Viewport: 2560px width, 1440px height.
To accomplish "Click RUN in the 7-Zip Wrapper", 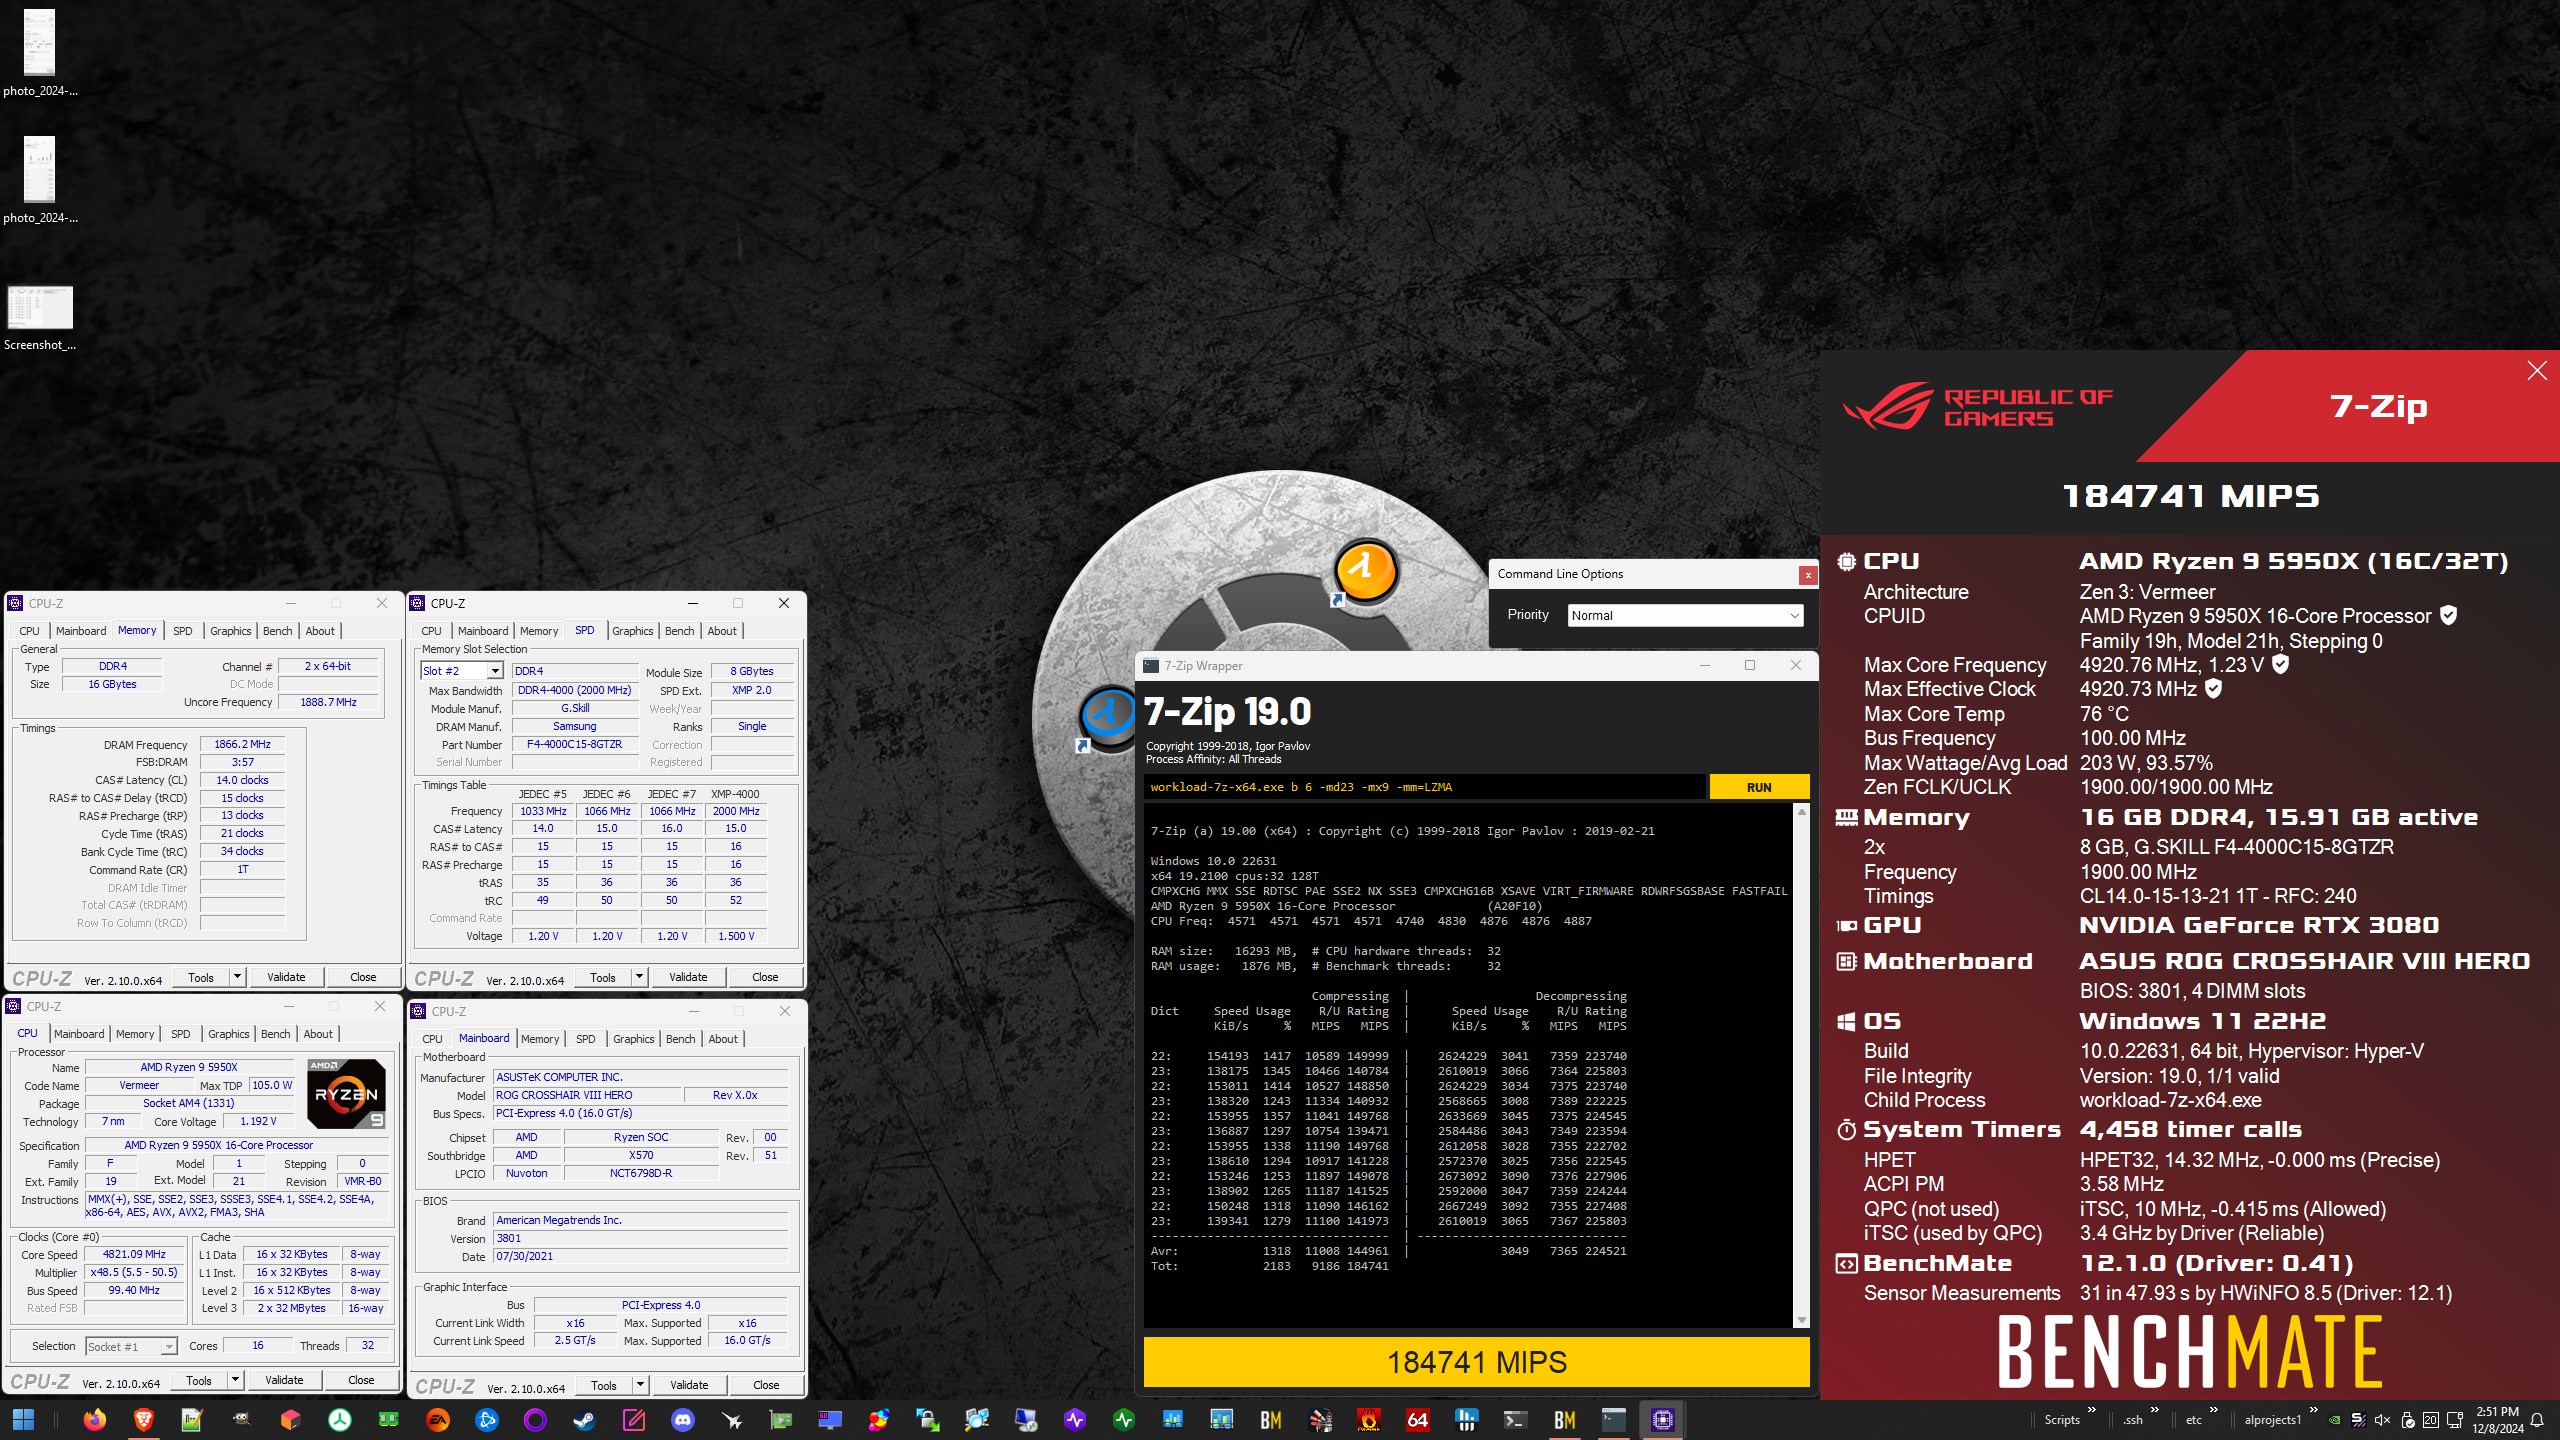I will pyautogui.click(x=1759, y=787).
